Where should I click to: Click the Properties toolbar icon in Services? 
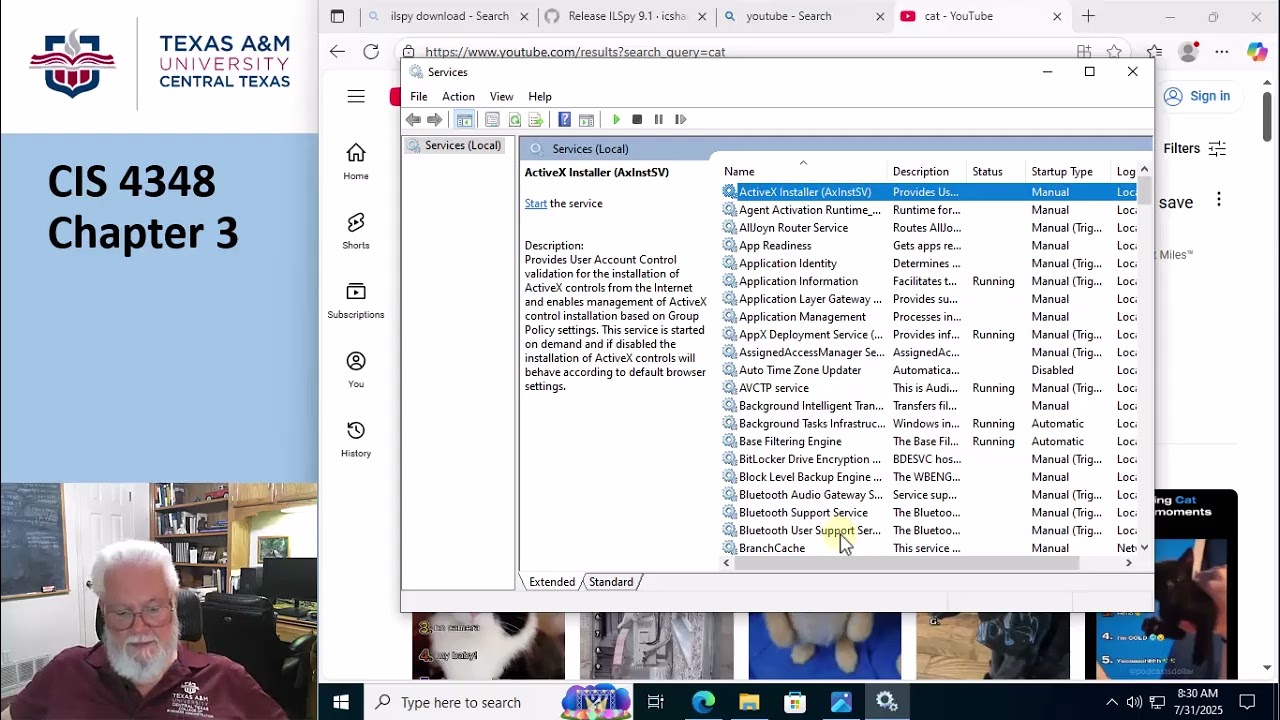click(492, 120)
